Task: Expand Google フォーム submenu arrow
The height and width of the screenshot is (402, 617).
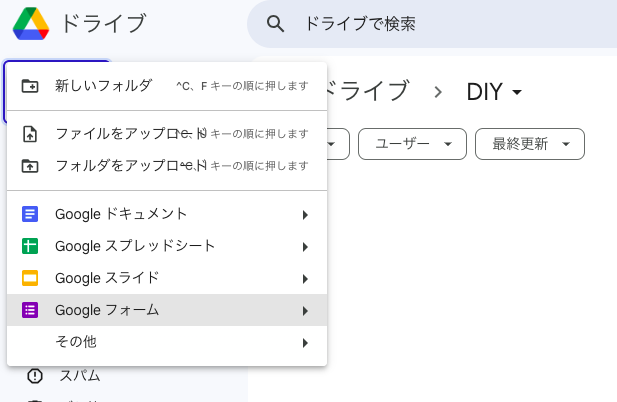Action: [x=305, y=311]
